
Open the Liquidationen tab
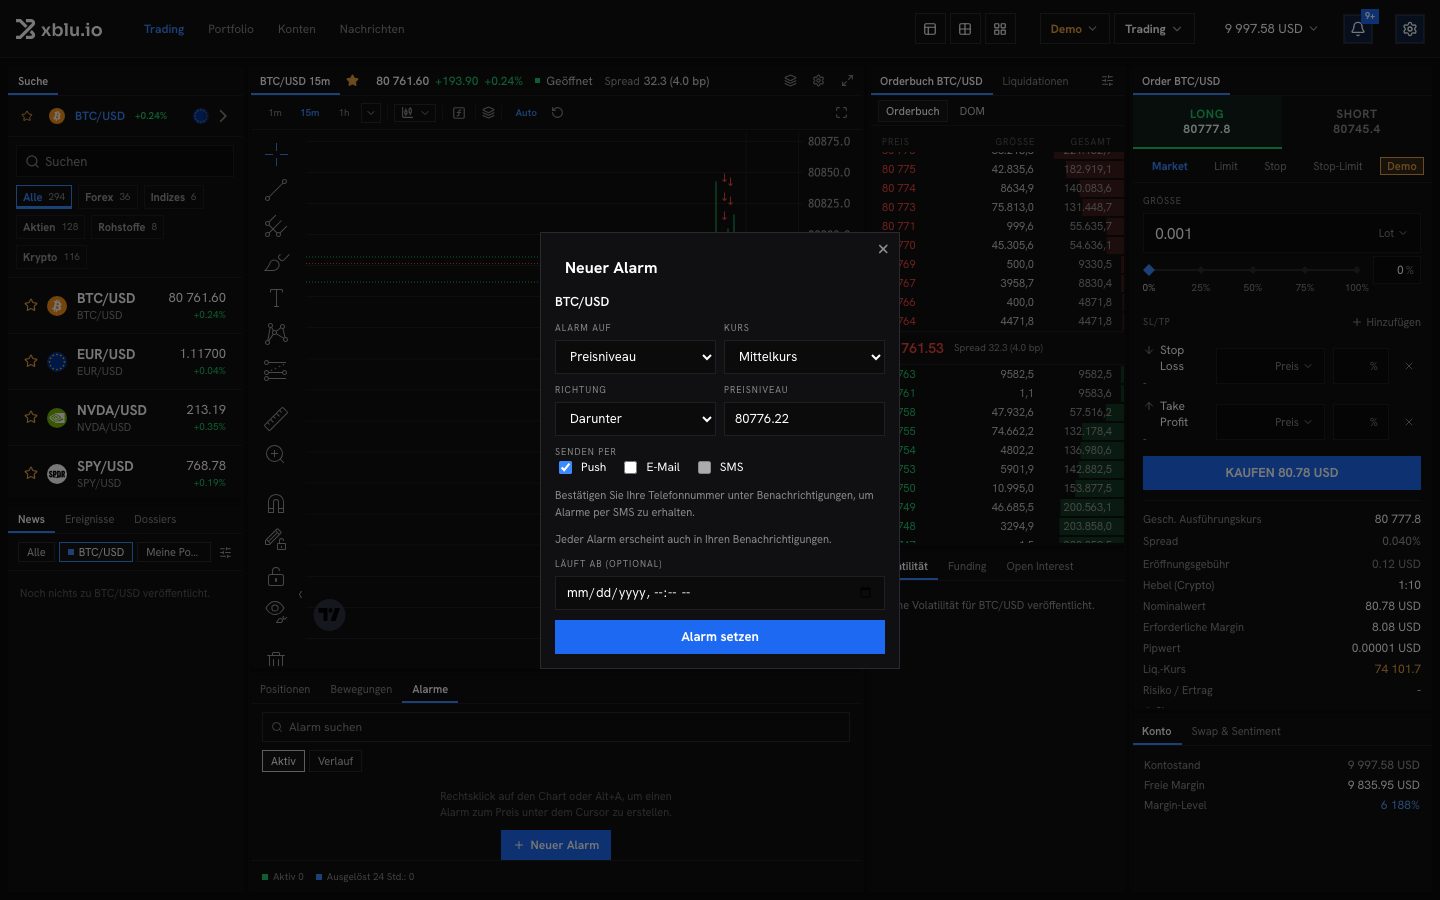coord(1035,81)
